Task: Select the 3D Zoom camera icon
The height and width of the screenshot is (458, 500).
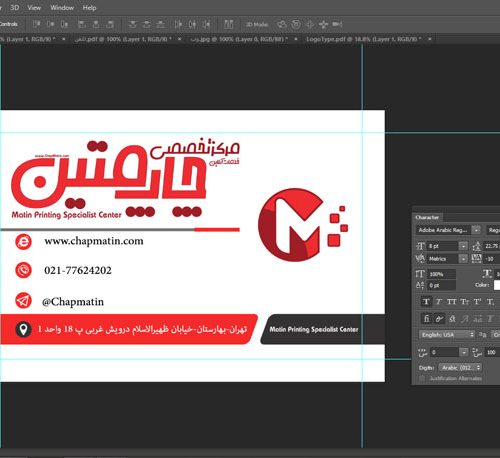Action: 337,24
